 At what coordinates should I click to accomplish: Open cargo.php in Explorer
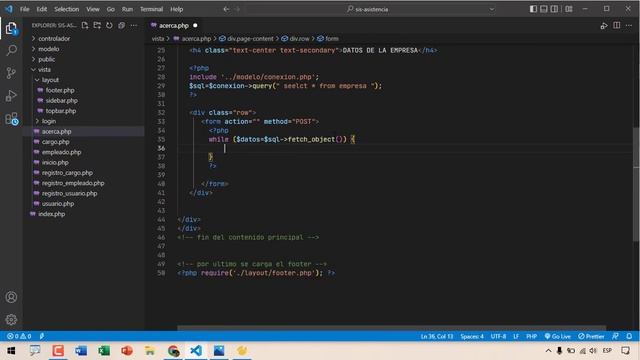coord(56,142)
